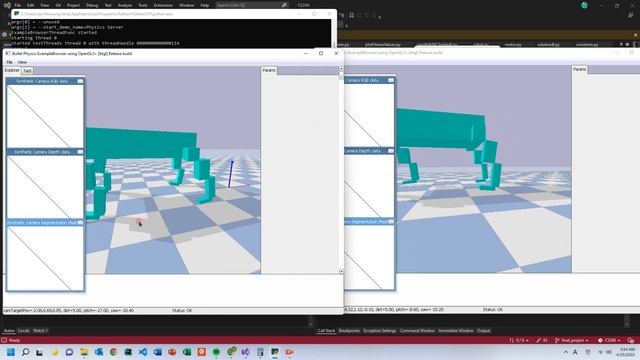This screenshot has width=640, height=360.
Task: Open Visual Studio Edit menu
Action: tap(31, 5)
